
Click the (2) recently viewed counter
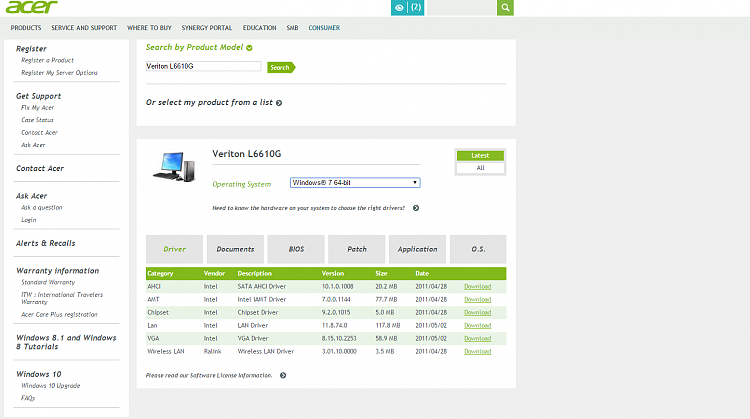(416, 7)
